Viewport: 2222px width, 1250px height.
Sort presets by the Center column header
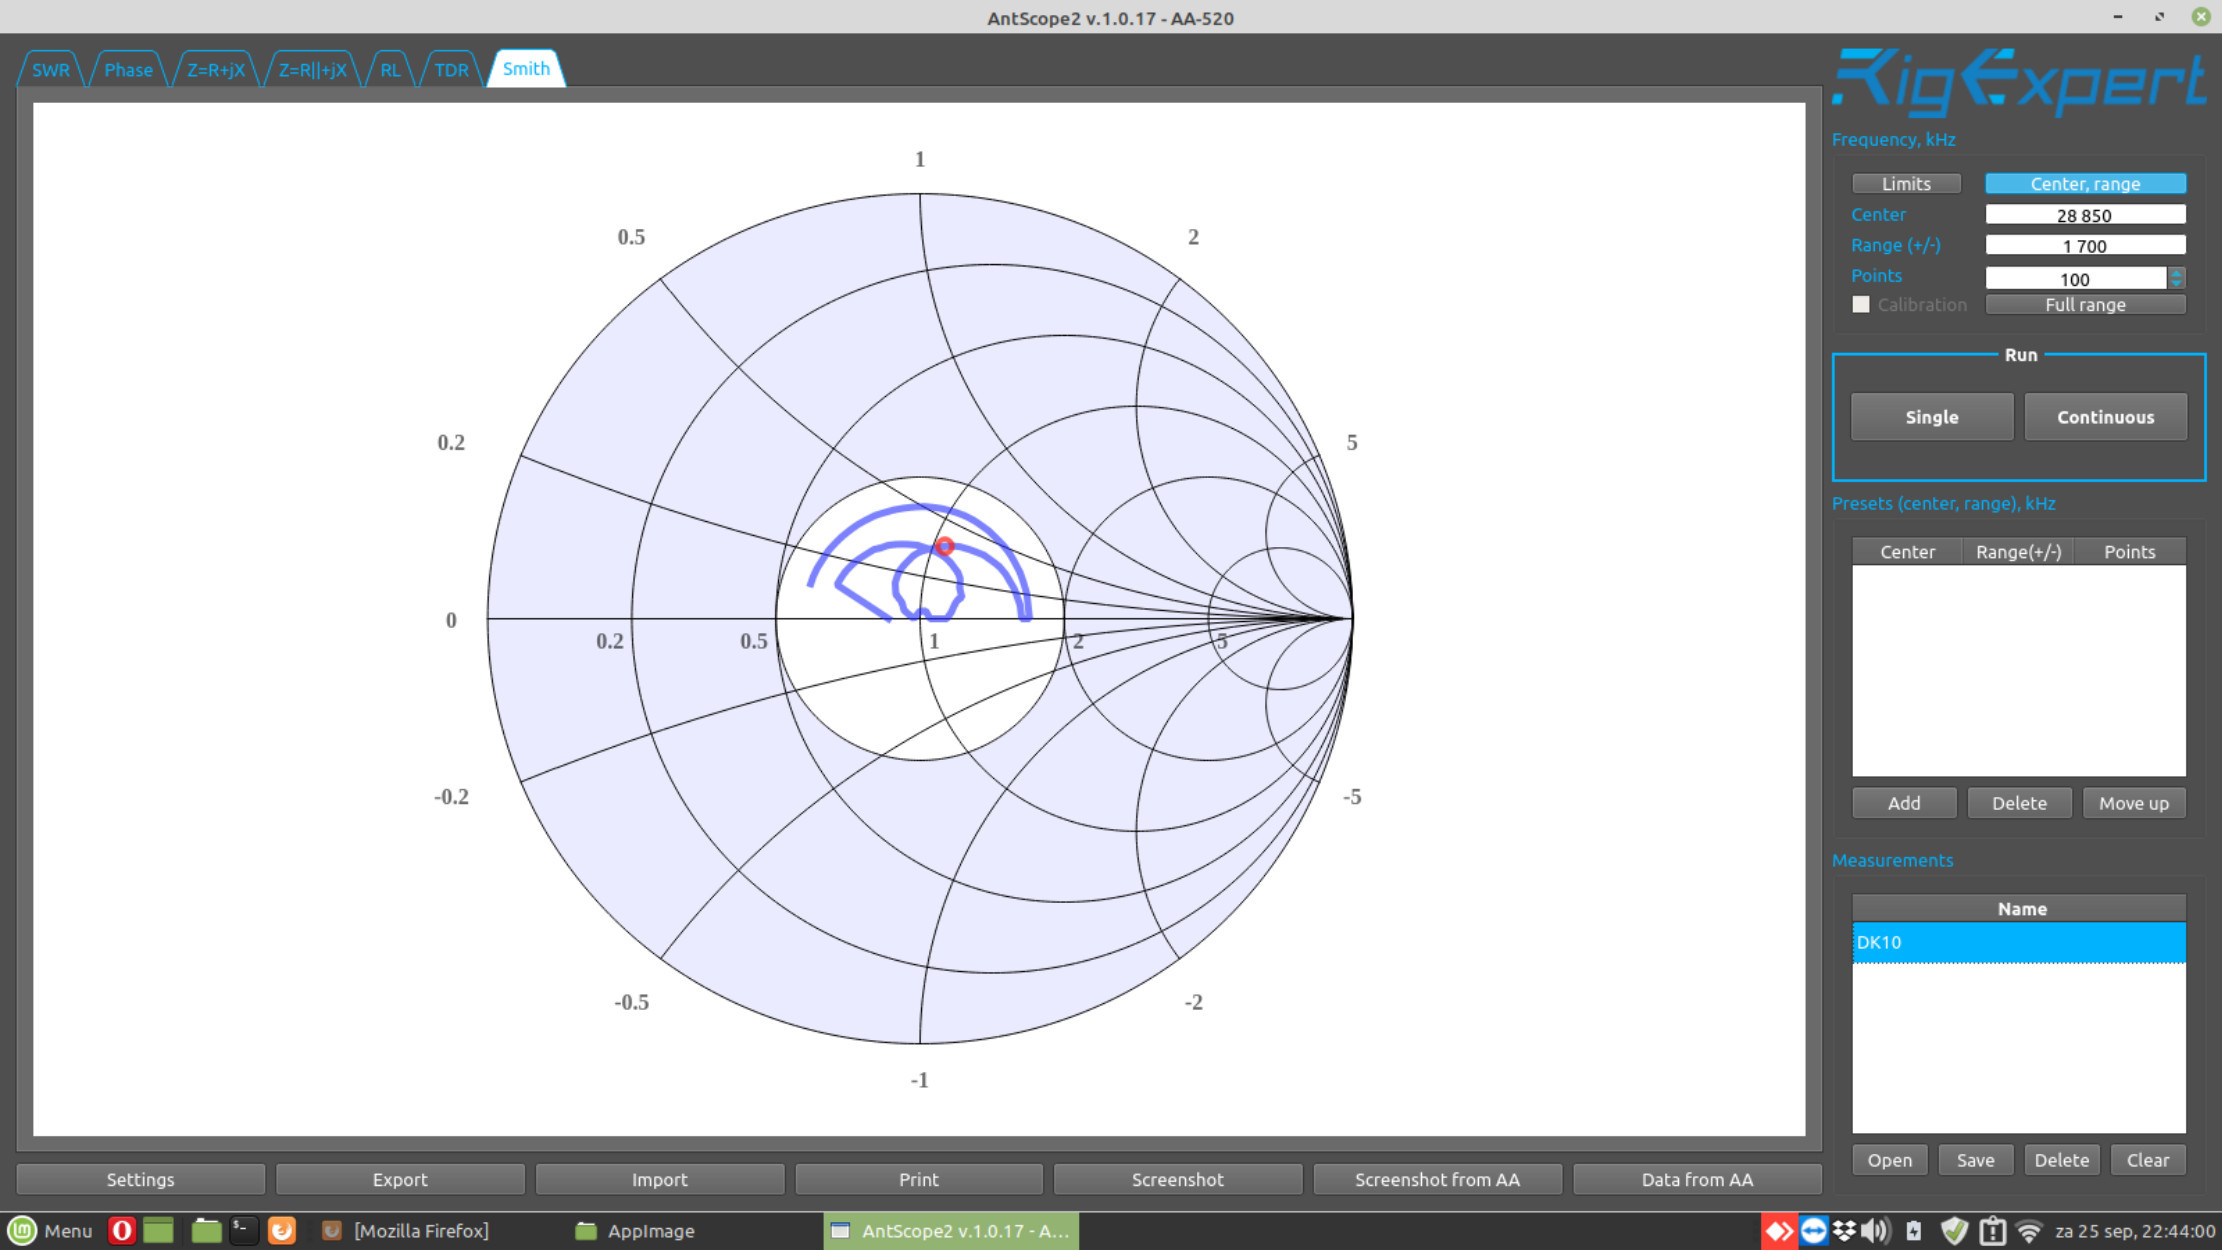pos(1906,551)
